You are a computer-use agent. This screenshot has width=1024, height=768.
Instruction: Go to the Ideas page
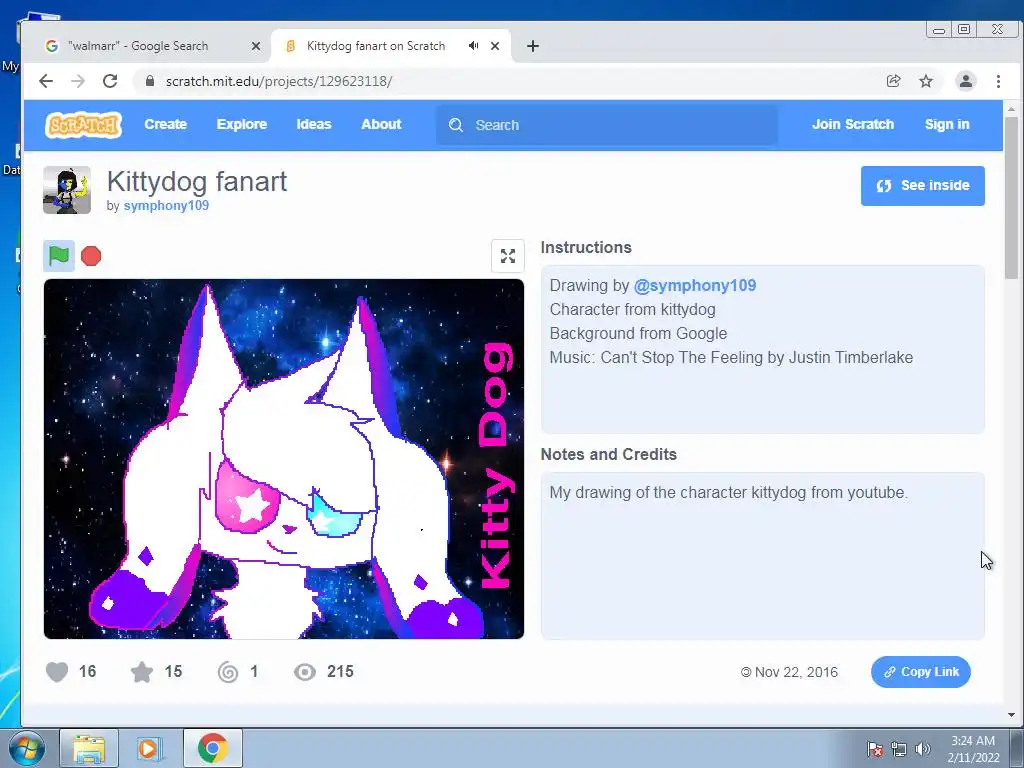pyautogui.click(x=314, y=124)
